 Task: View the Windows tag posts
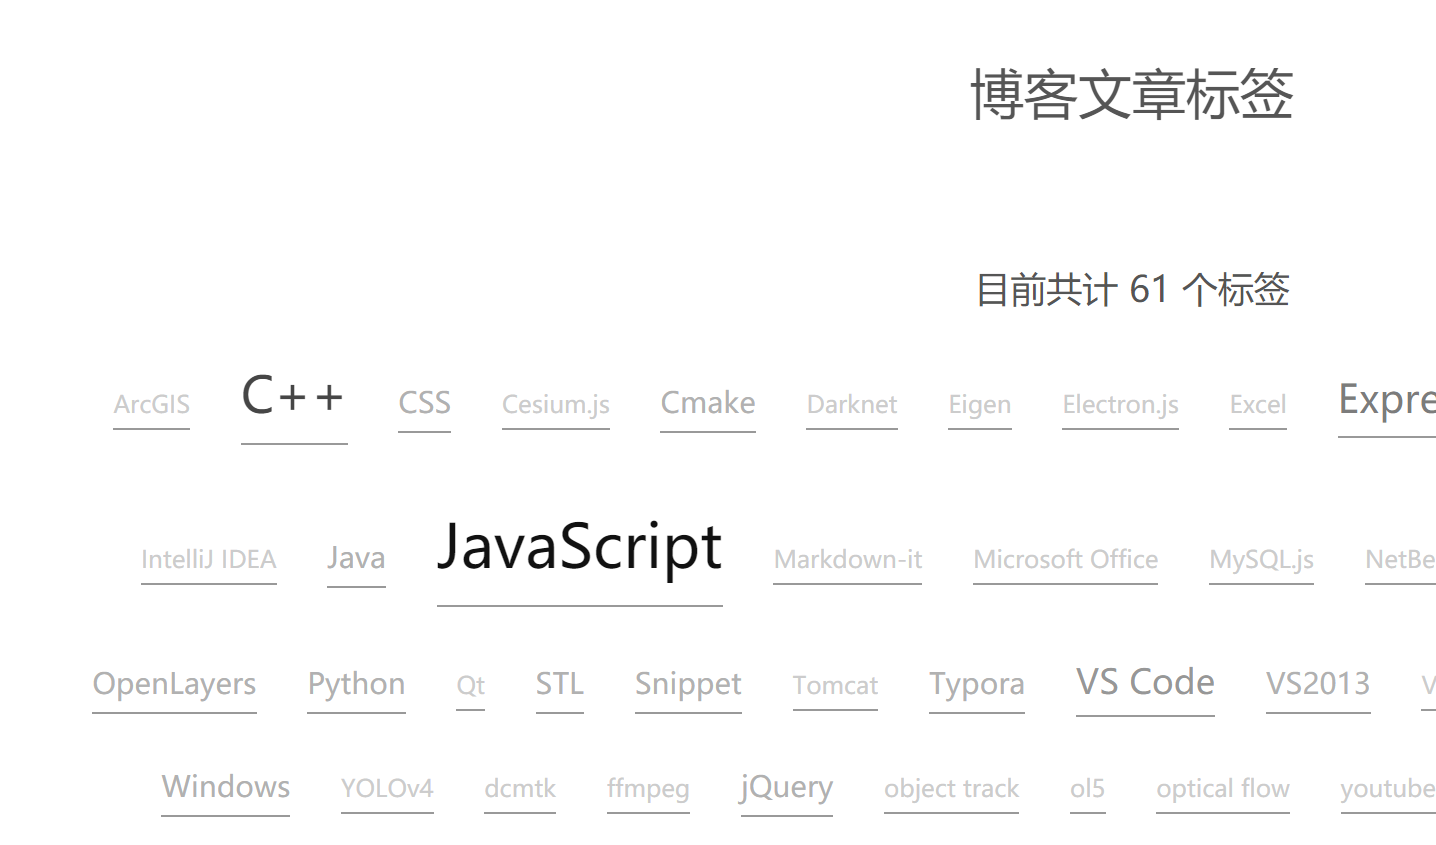(225, 787)
